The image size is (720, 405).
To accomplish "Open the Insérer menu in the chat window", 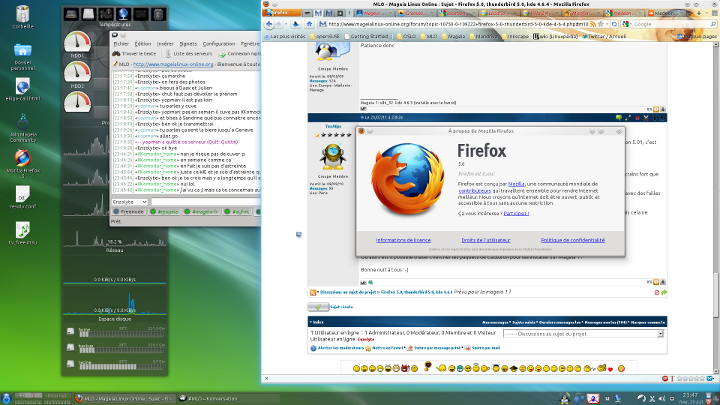I will 165,44.
